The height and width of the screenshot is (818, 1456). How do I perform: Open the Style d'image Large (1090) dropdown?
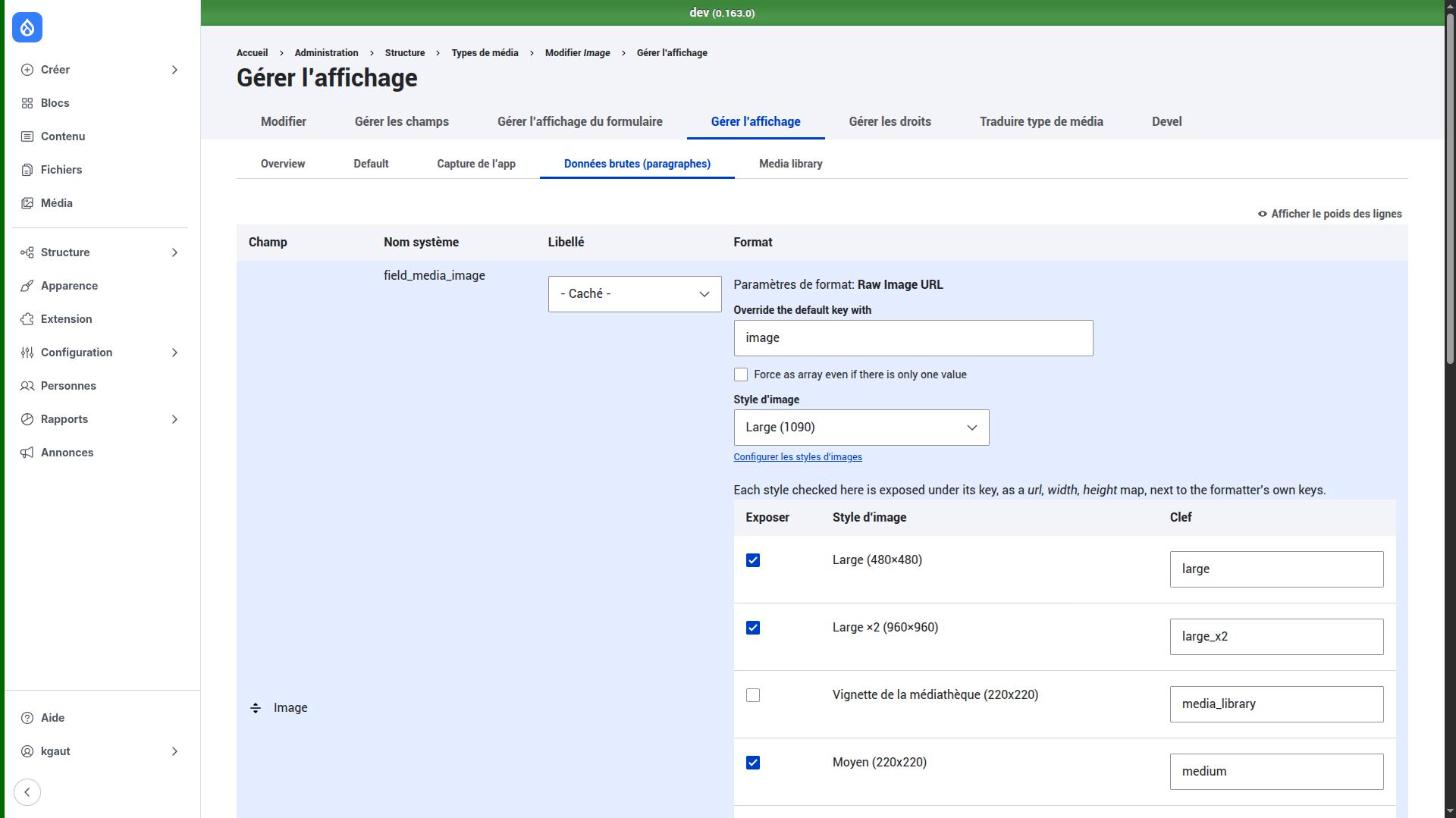click(x=861, y=428)
